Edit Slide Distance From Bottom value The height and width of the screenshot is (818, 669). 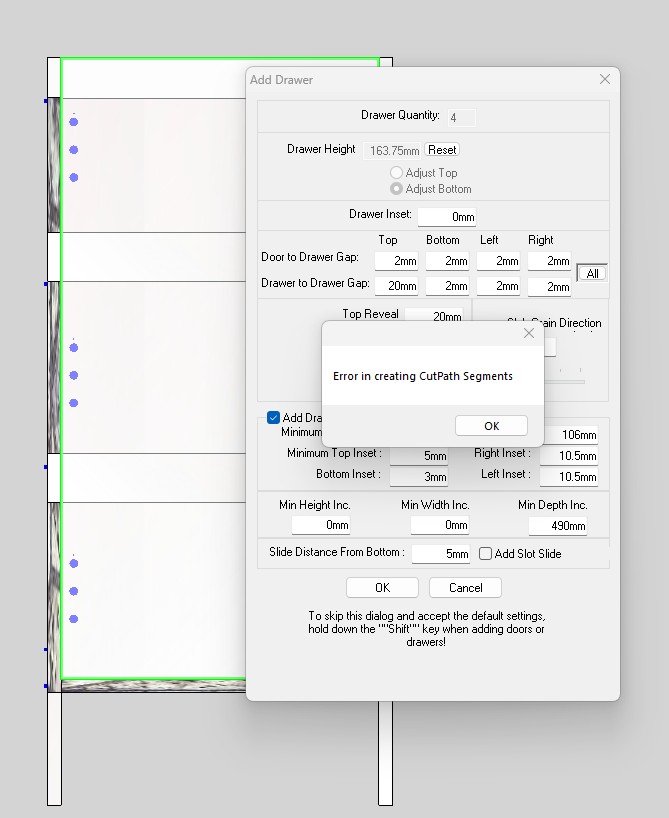(x=440, y=554)
